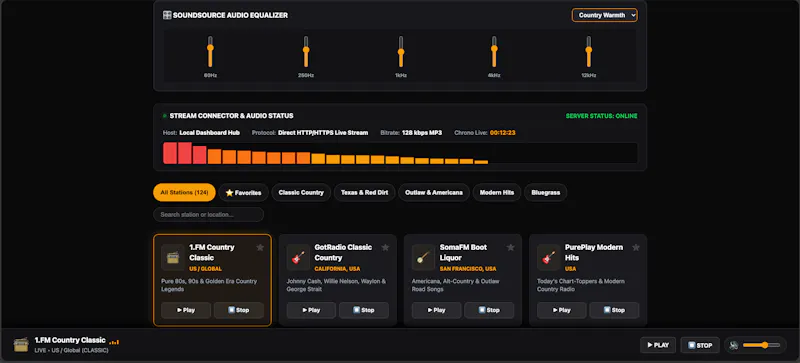Click the banjo icon on SomaFM Boot Liquor card
Viewport: 800px width, 363px height.
pos(423,257)
